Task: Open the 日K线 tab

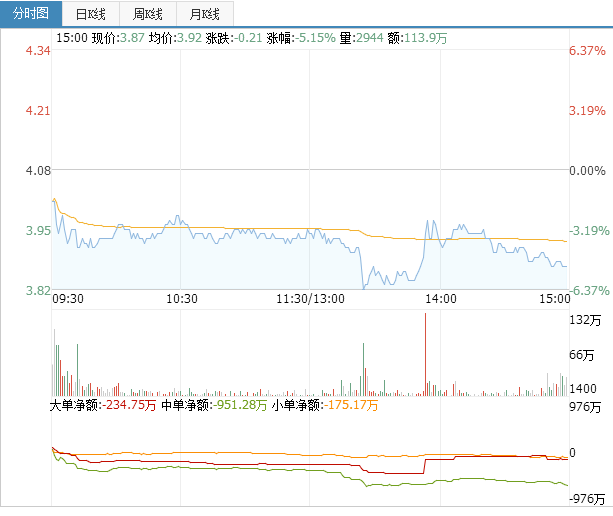Action: click(91, 14)
